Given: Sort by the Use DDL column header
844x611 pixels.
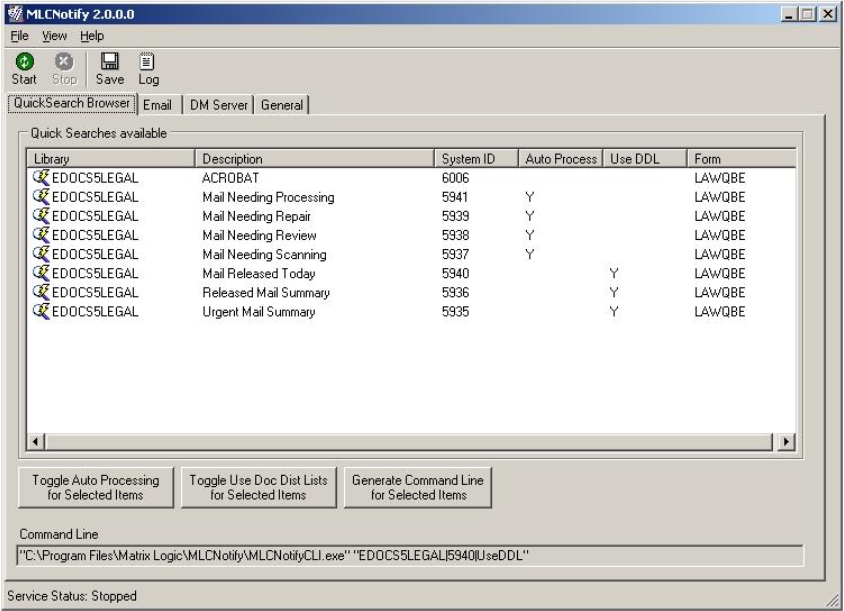Looking at the screenshot, I should [645, 159].
